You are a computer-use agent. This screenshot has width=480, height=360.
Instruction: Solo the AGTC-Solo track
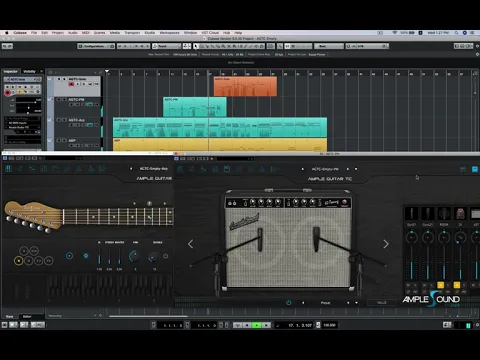pyautogui.click(x=64, y=79)
